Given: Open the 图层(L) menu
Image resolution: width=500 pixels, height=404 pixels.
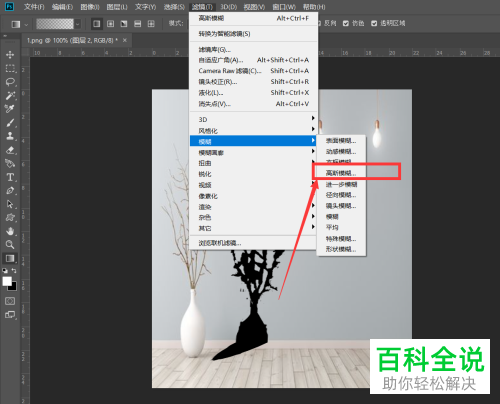Looking at the screenshot, I should 117,7.
